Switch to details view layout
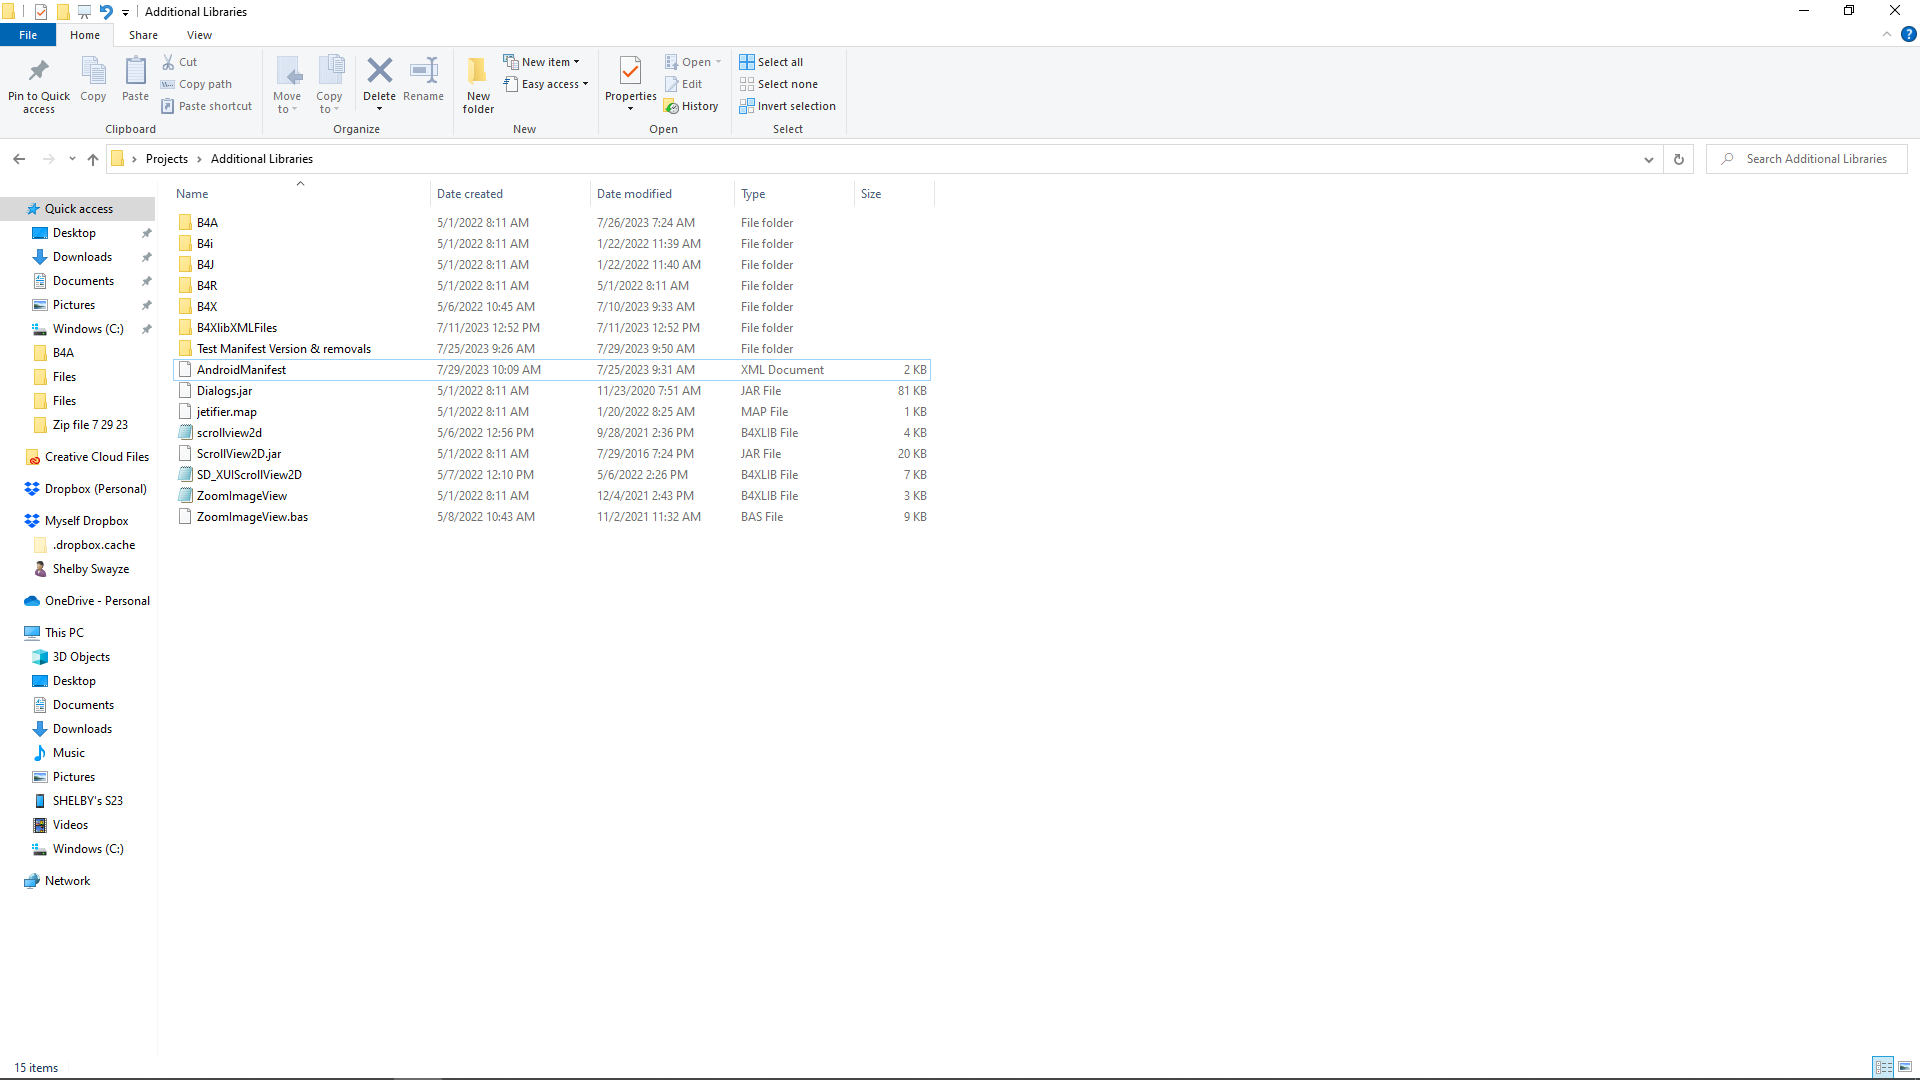 pyautogui.click(x=1883, y=1067)
